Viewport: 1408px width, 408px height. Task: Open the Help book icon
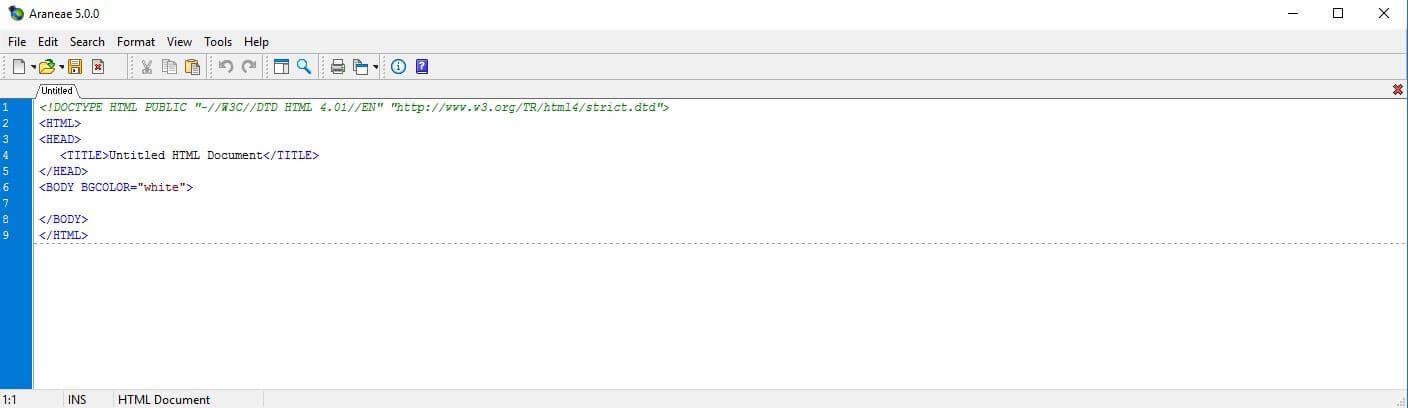422,67
